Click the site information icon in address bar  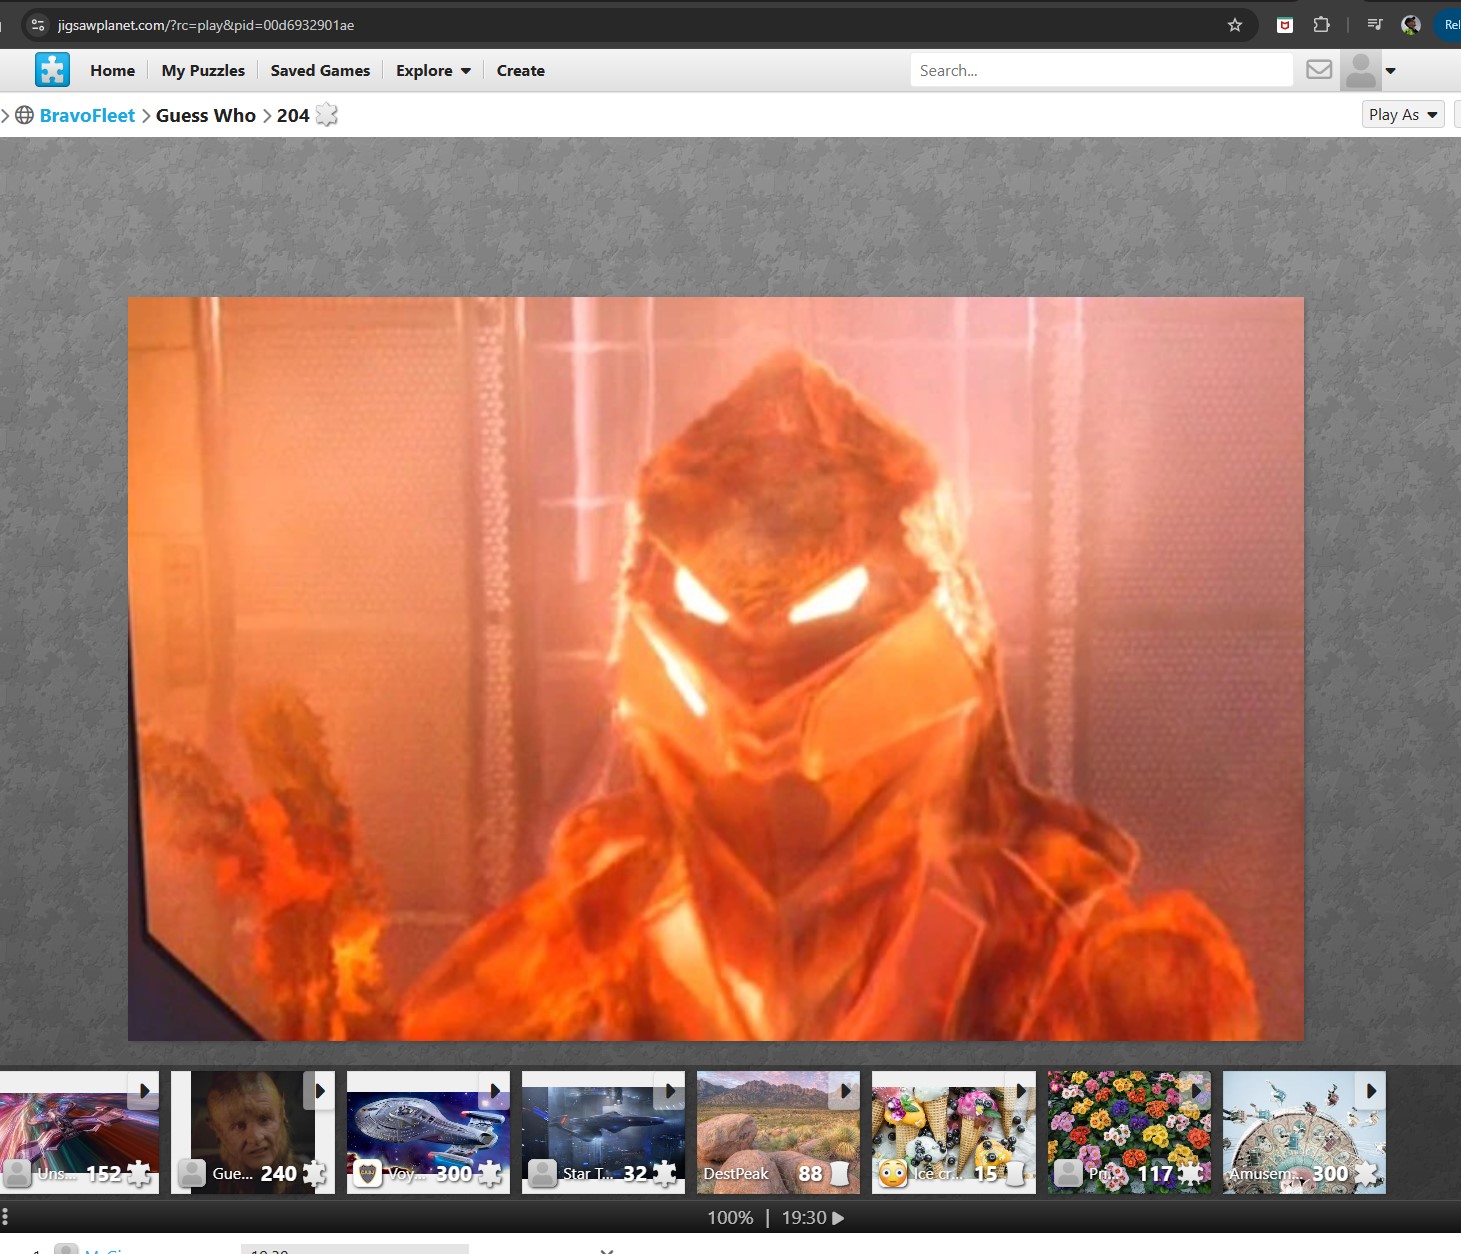pos(38,25)
